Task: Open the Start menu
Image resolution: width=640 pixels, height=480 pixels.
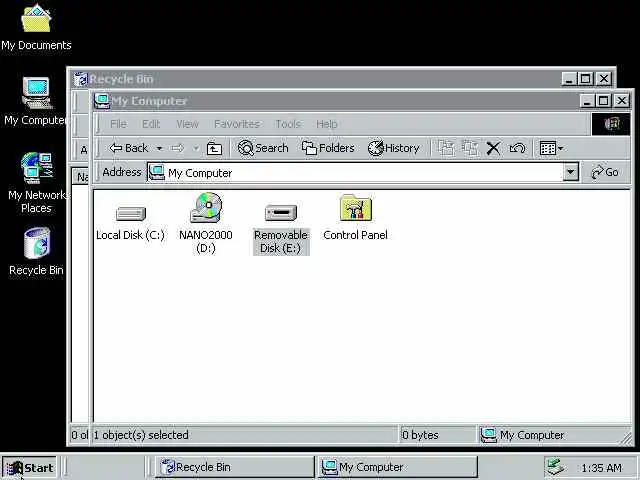Action: [29, 468]
